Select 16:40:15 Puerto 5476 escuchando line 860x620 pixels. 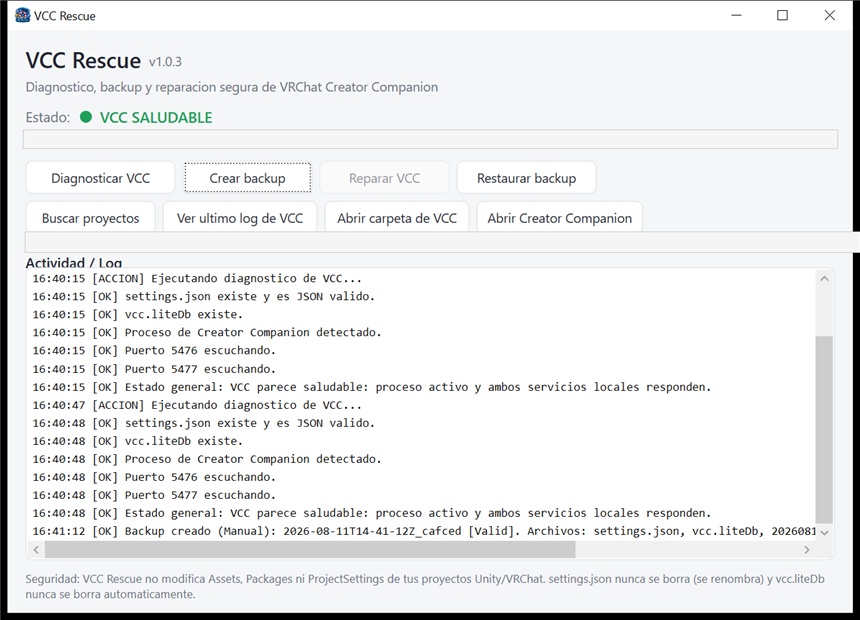(x=154, y=351)
